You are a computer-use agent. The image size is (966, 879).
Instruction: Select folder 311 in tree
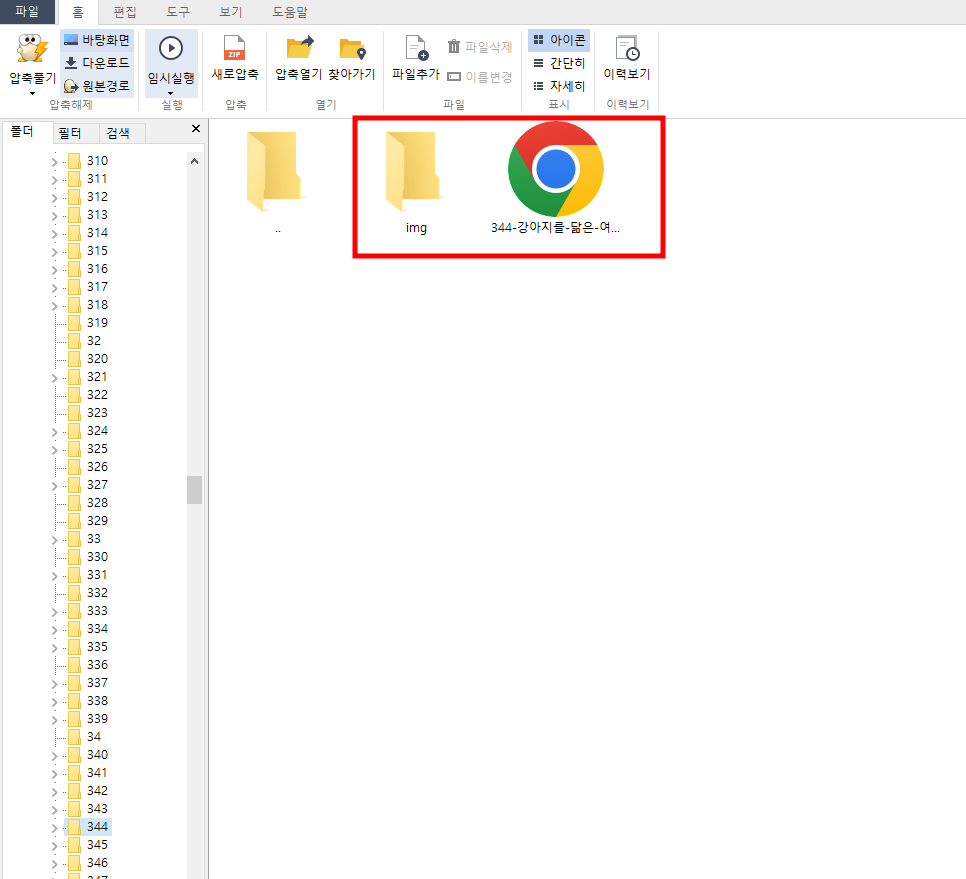[97, 179]
